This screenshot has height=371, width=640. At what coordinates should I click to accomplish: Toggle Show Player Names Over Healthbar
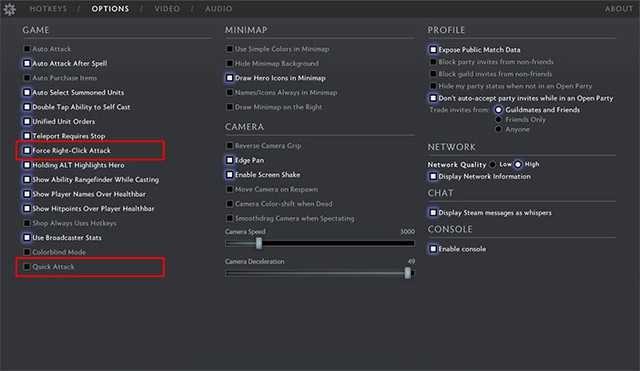coord(27,194)
